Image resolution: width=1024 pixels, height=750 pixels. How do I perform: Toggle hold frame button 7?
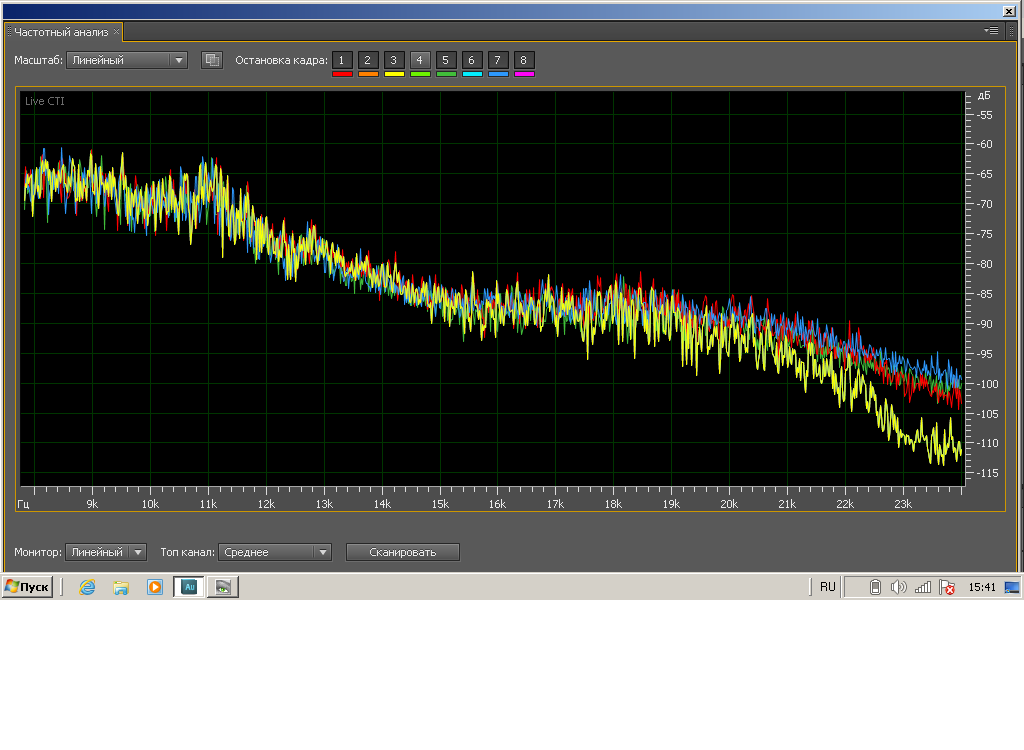498,60
